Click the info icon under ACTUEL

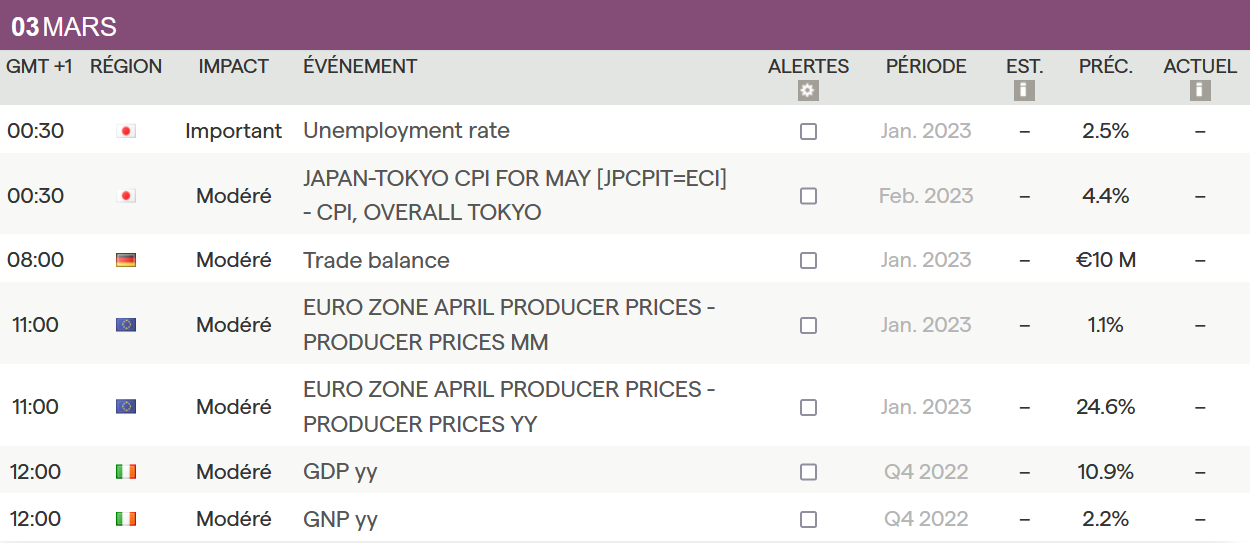pos(1200,91)
